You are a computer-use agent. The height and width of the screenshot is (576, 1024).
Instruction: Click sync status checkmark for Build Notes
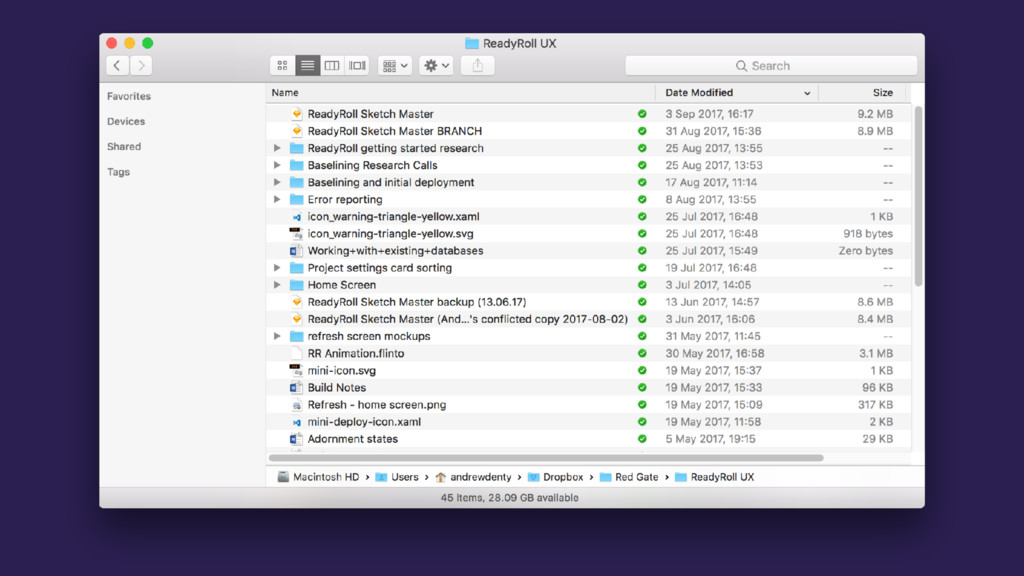tap(642, 388)
